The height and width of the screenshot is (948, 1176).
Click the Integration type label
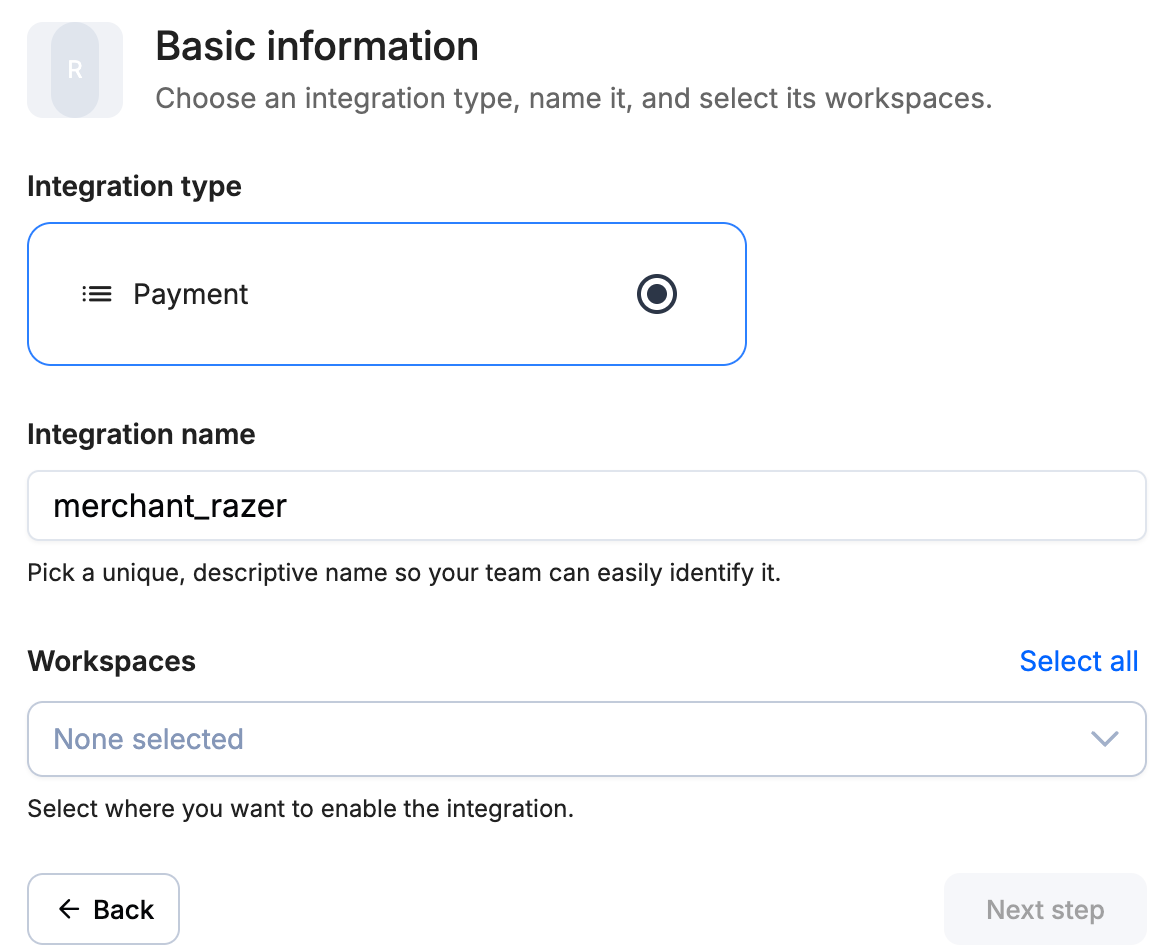click(x=134, y=186)
